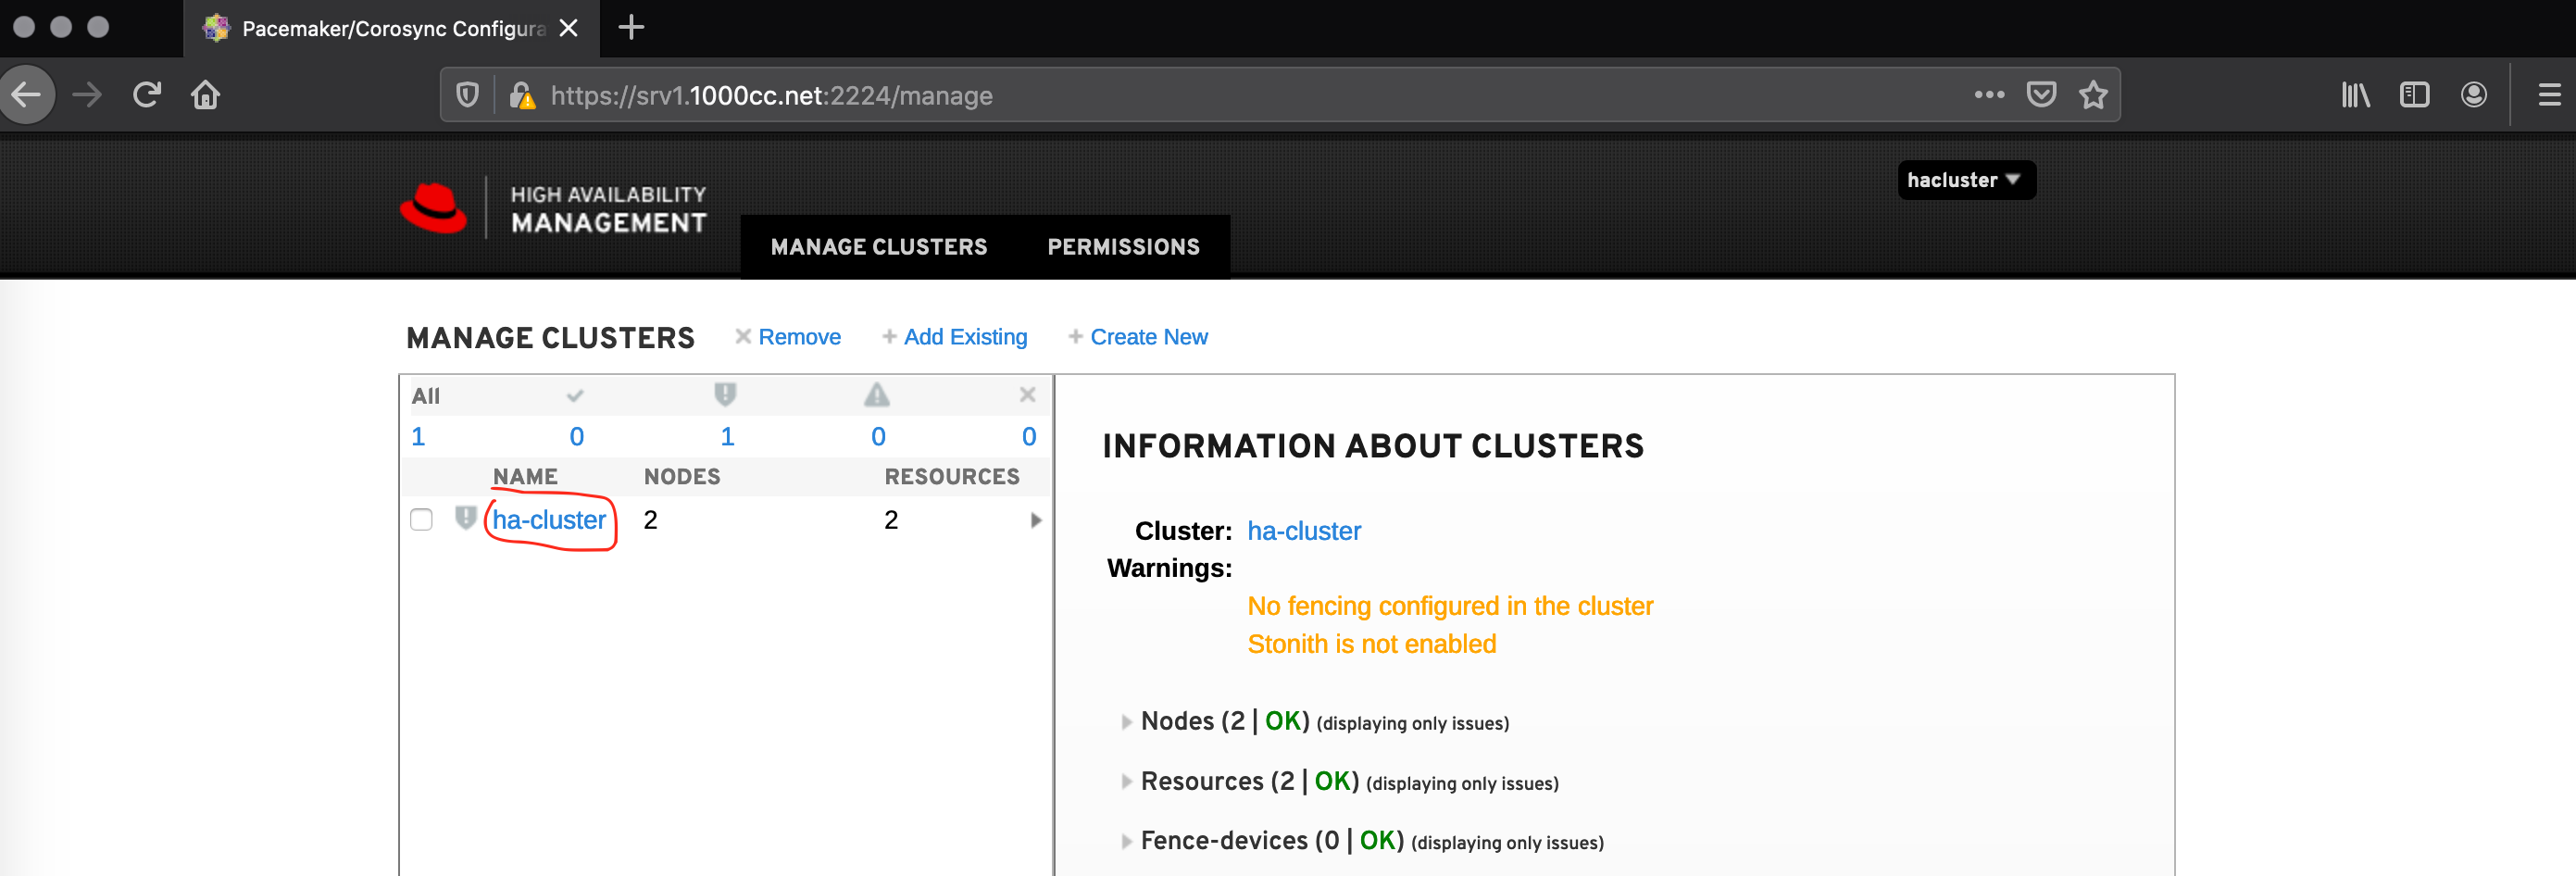Go back with the browser back arrow

[x=26, y=95]
